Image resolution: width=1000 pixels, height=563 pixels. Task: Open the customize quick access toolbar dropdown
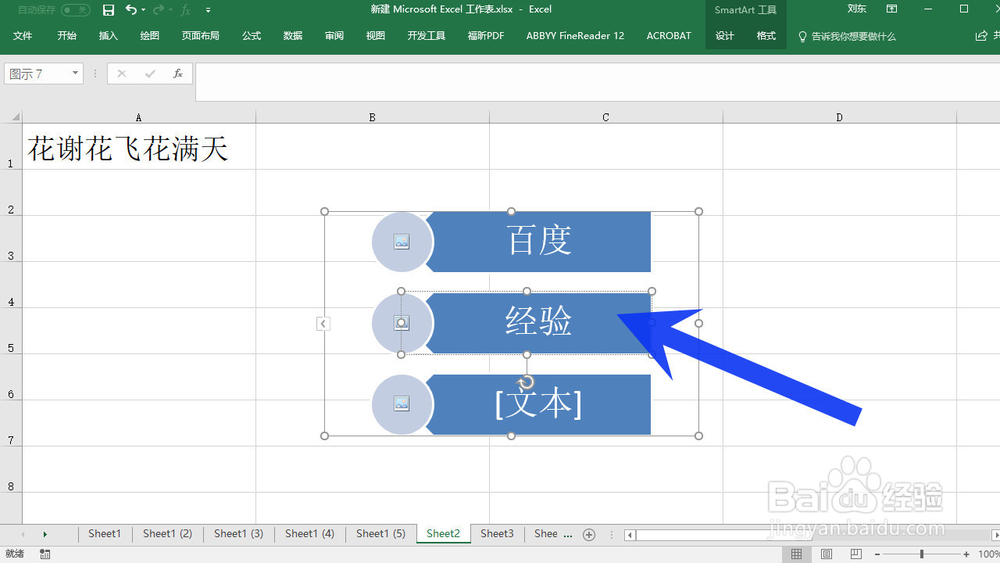click(208, 10)
